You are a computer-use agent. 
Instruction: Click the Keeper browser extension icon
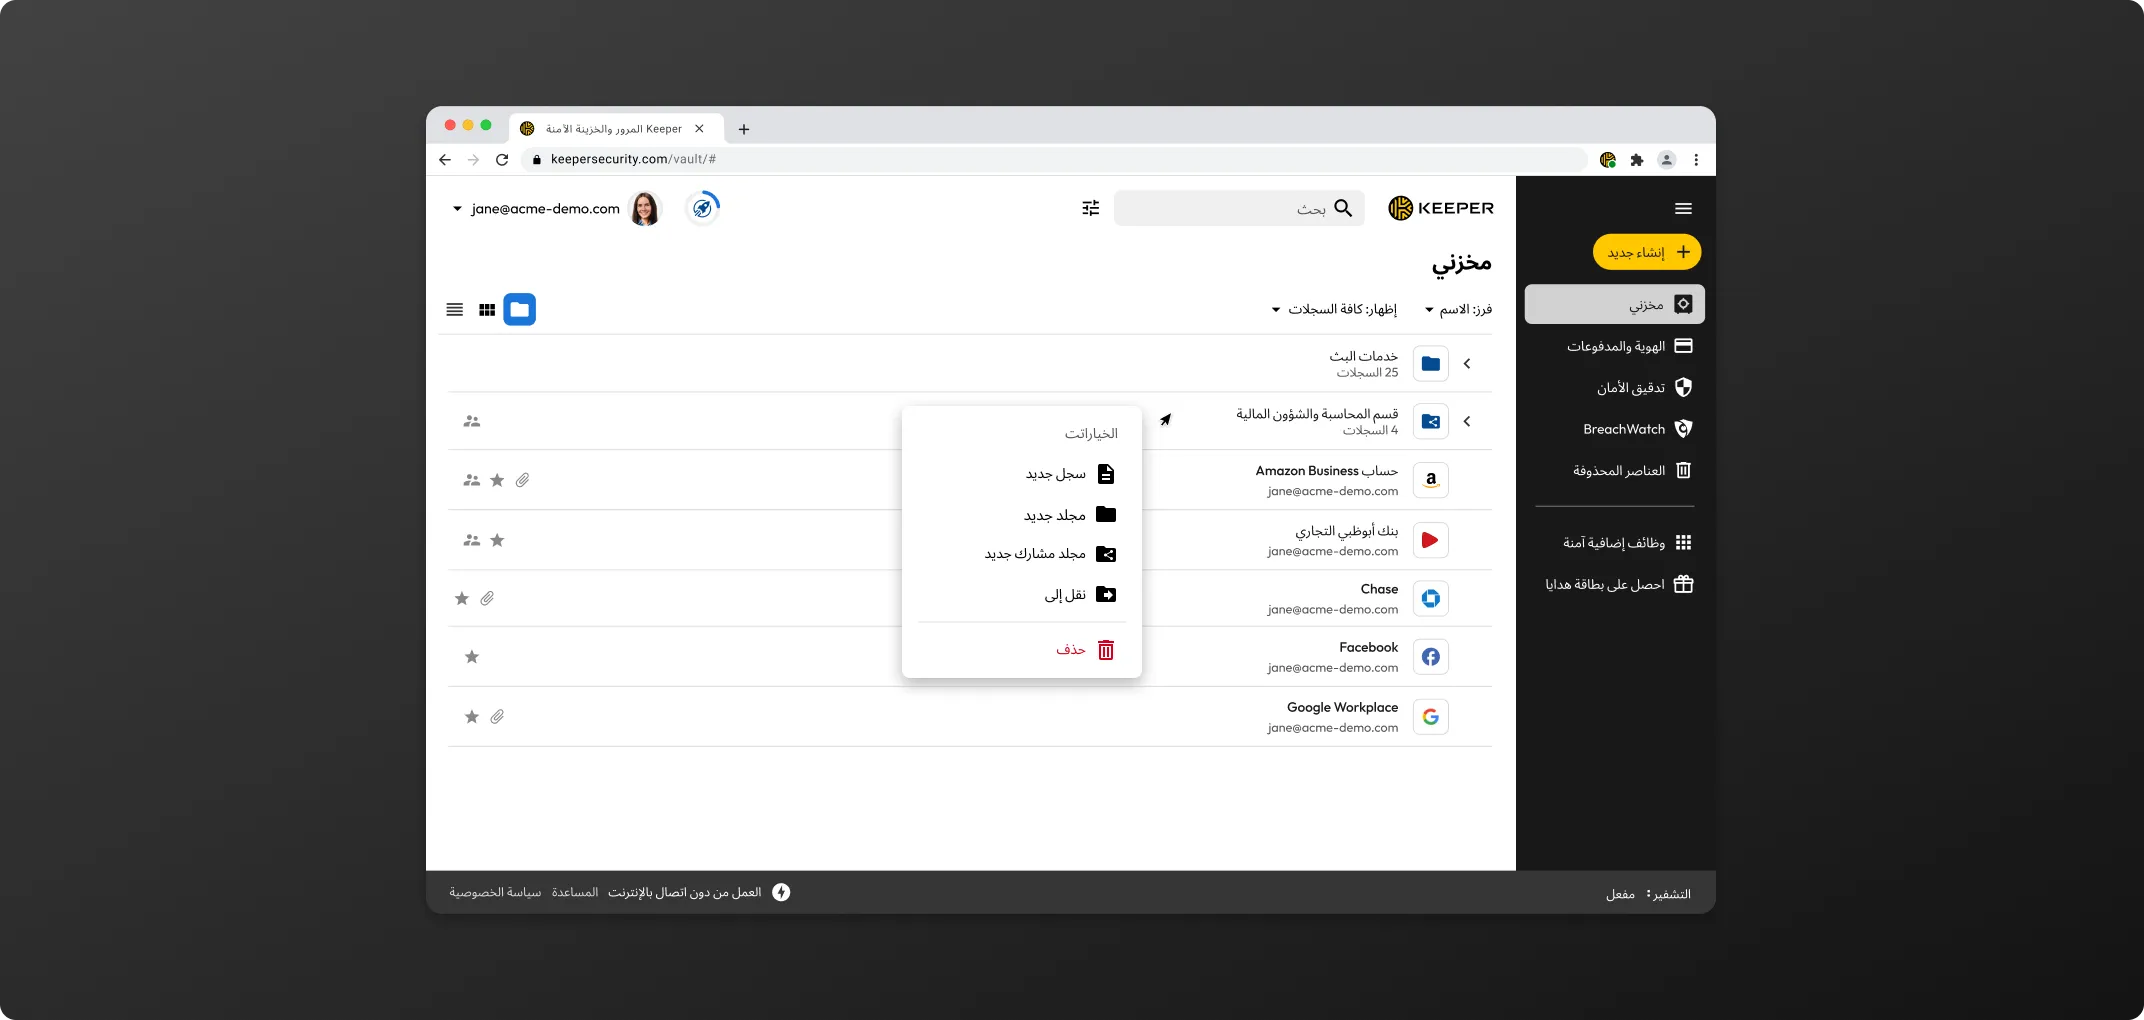[1608, 159]
